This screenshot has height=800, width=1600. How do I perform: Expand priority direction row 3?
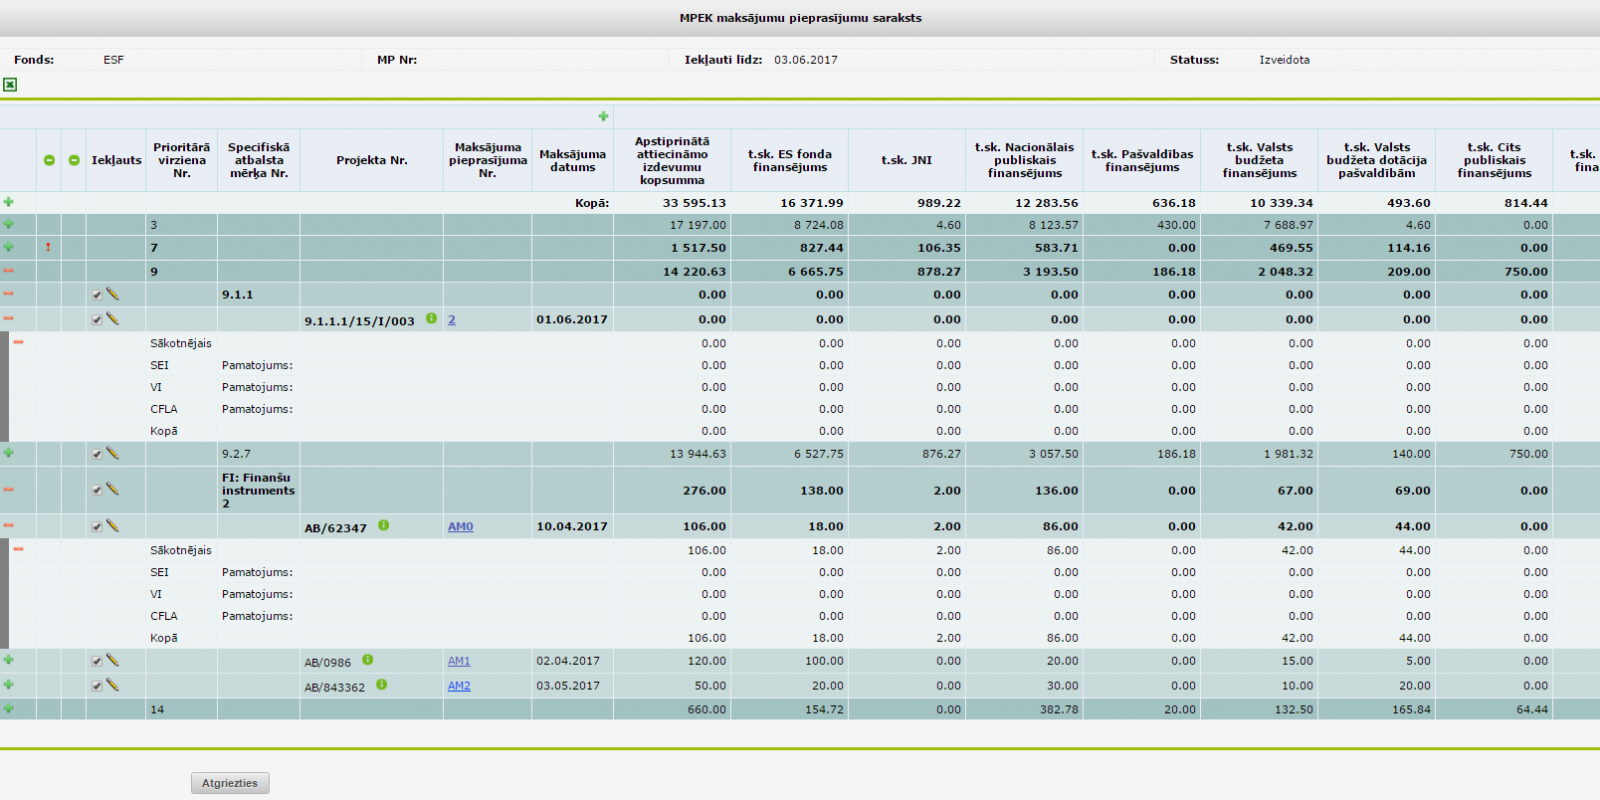pyautogui.click(x=9, y=224)
